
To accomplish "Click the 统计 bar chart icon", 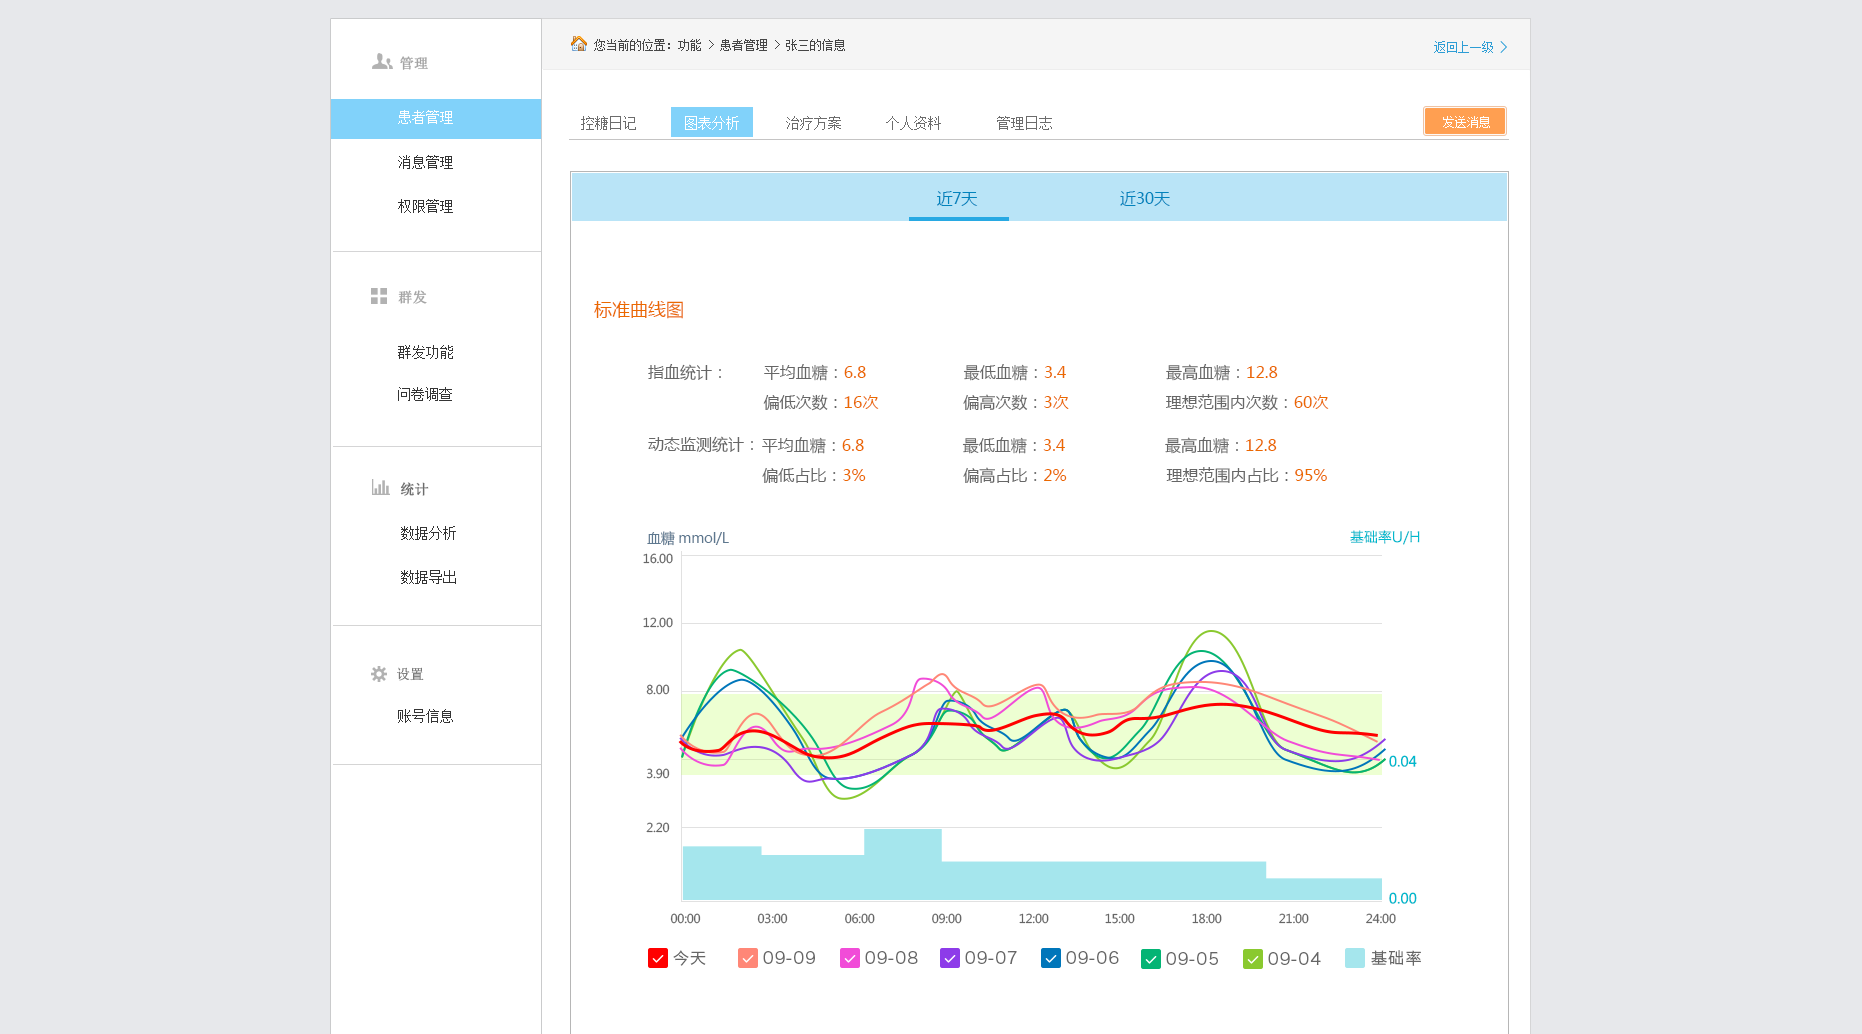I will 381,488.
